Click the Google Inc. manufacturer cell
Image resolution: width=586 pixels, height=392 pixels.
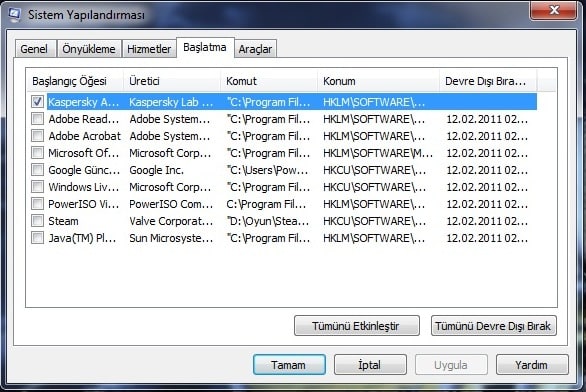pos(157,170)
